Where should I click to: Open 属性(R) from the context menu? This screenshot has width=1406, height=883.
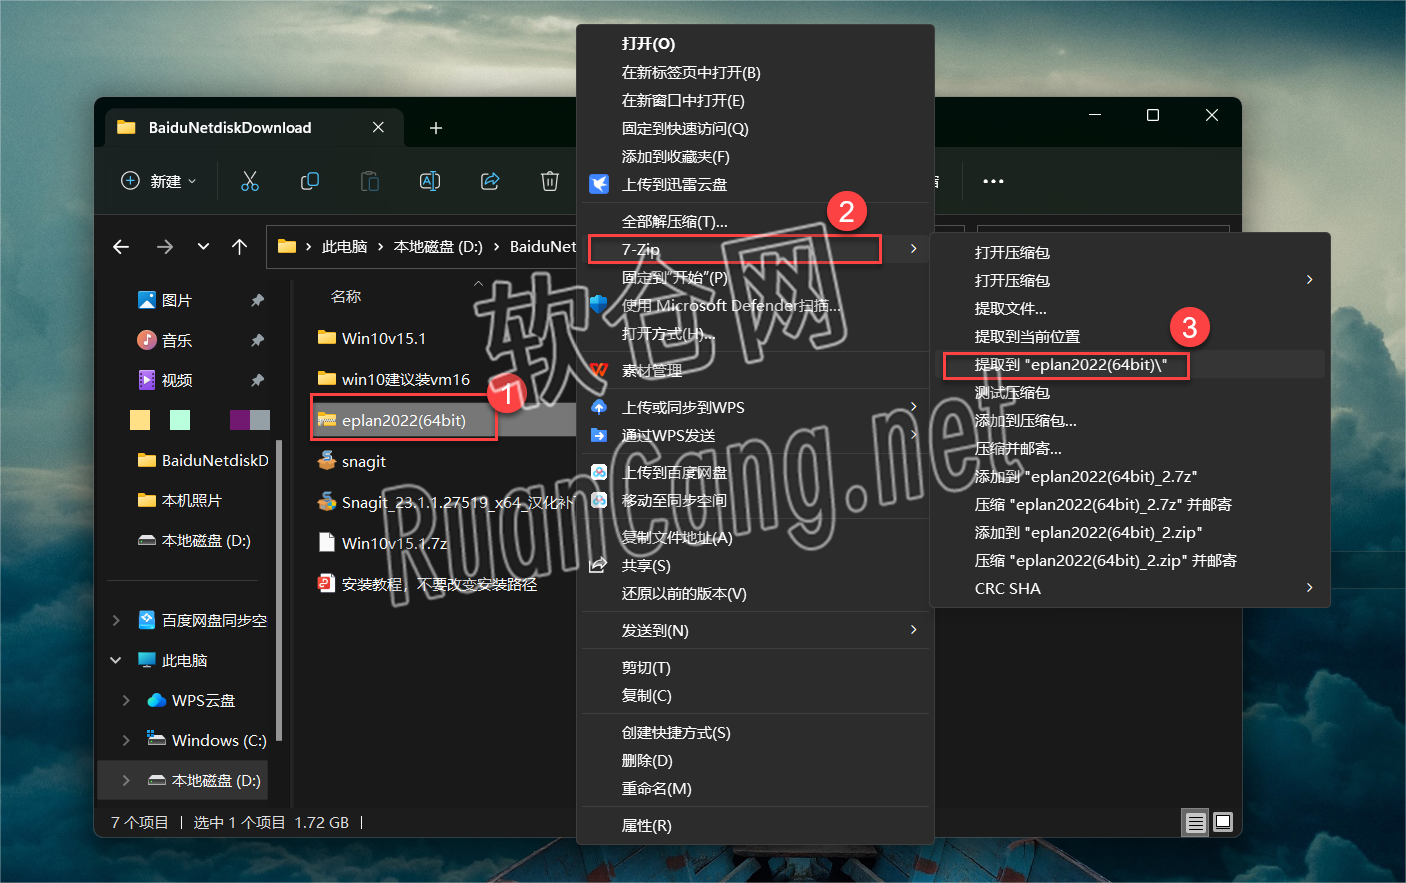pos(649,825)
